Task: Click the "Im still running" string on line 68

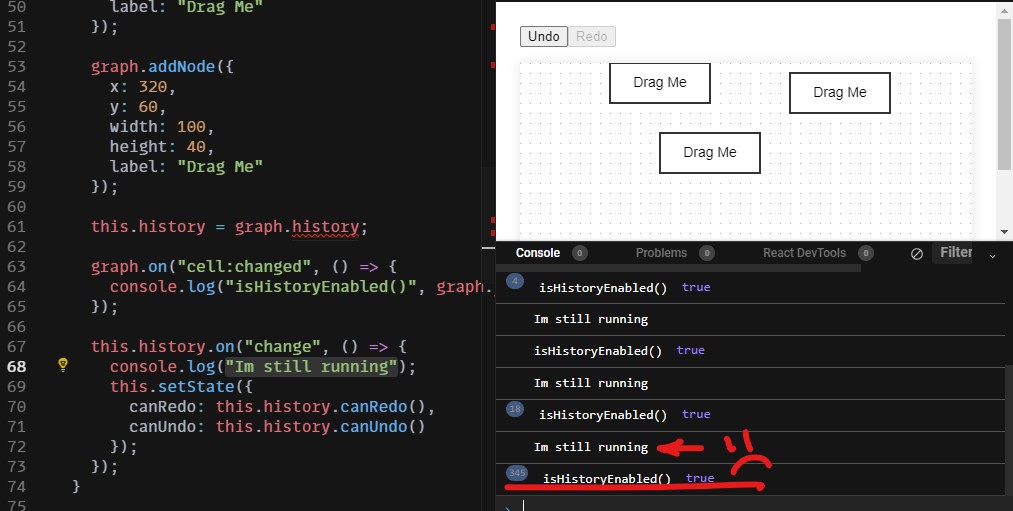Action: coord(311,367)
